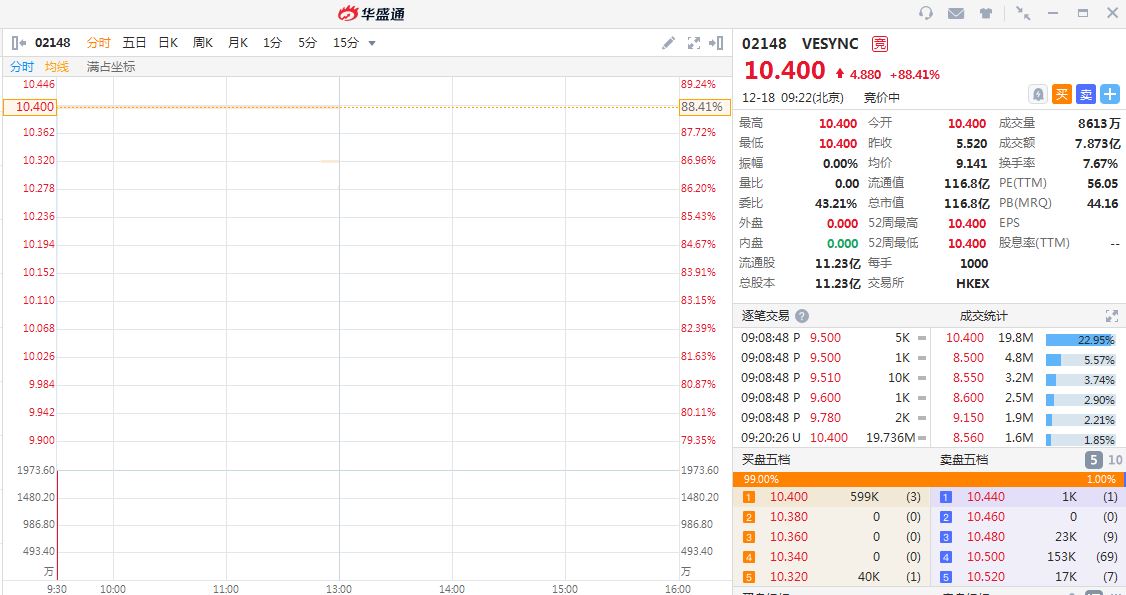Viewport: 1126px width, 595px height.
Task: Click 买 buy button
Action: click(x=1062, y=94)
